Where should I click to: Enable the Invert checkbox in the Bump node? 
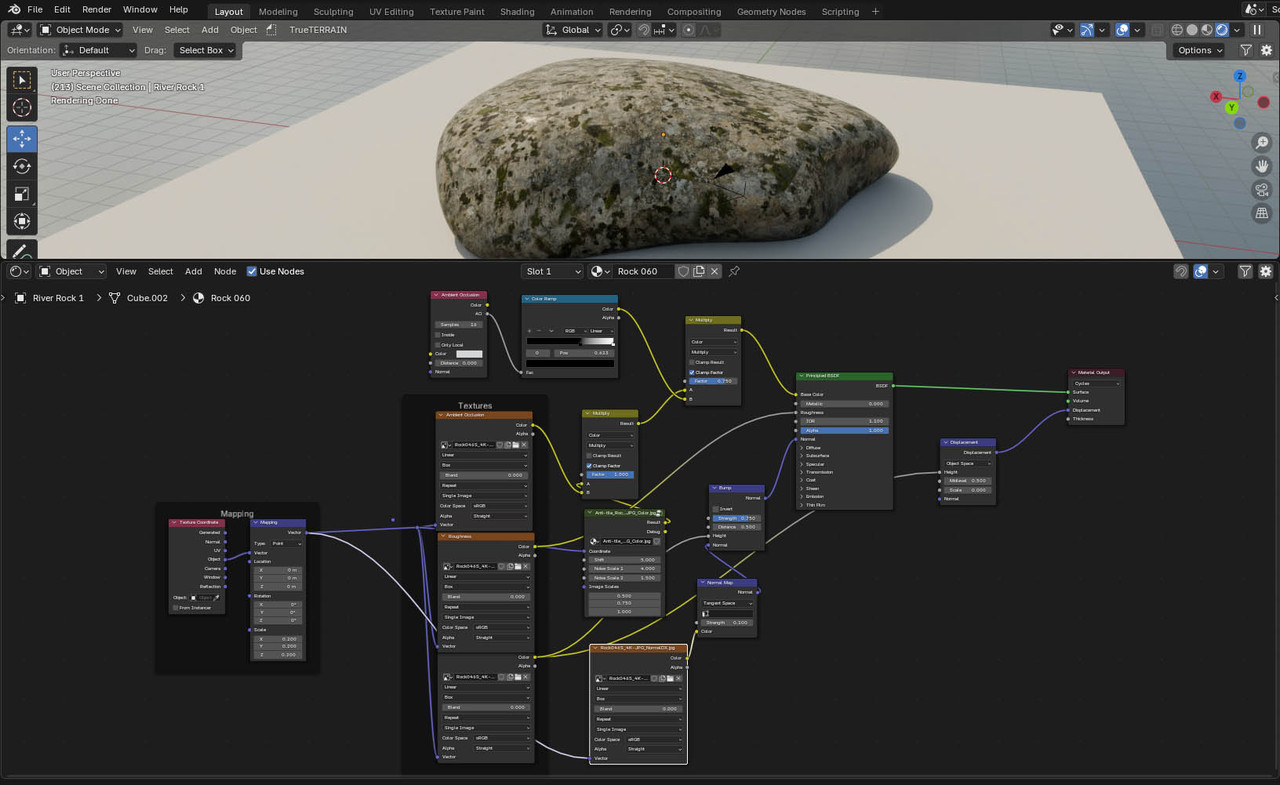point(716,509)
